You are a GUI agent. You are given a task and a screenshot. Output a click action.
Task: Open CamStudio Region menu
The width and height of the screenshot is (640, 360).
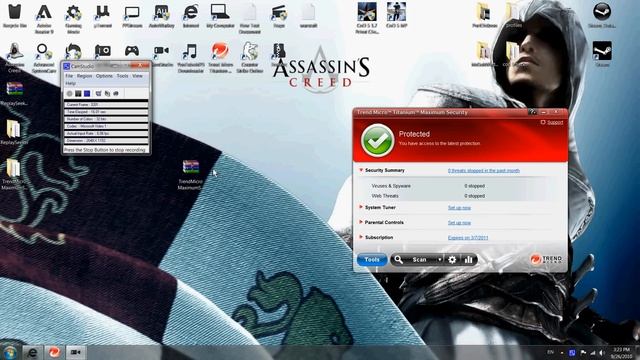[84, 76]
